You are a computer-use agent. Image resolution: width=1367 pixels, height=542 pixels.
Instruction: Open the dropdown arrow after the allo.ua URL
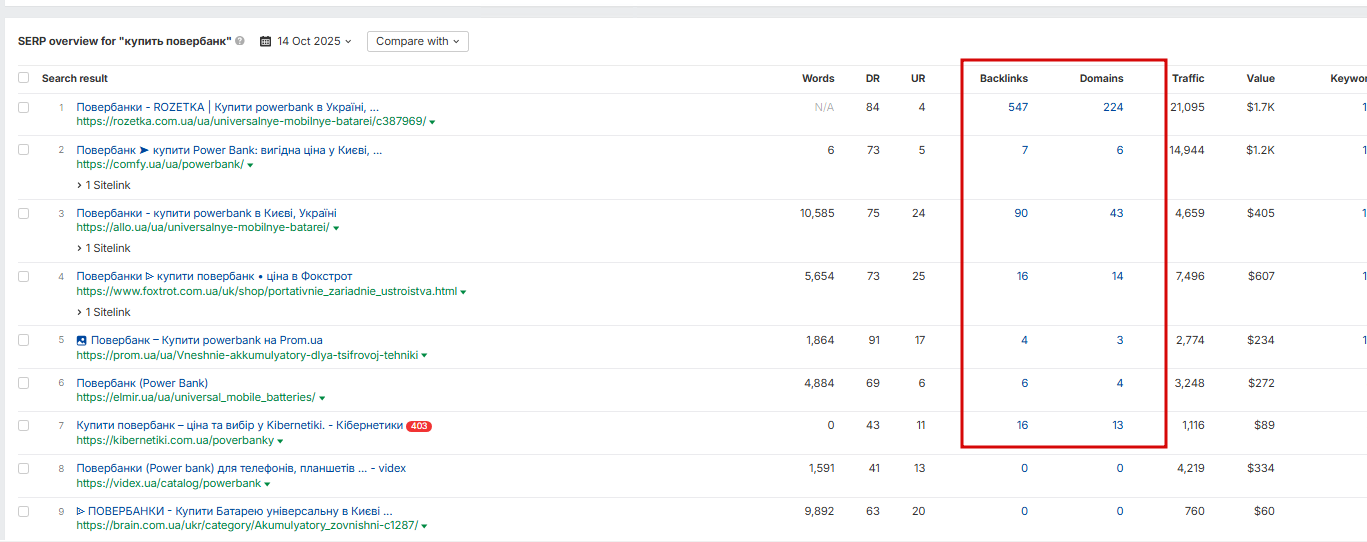pos(337,228)
